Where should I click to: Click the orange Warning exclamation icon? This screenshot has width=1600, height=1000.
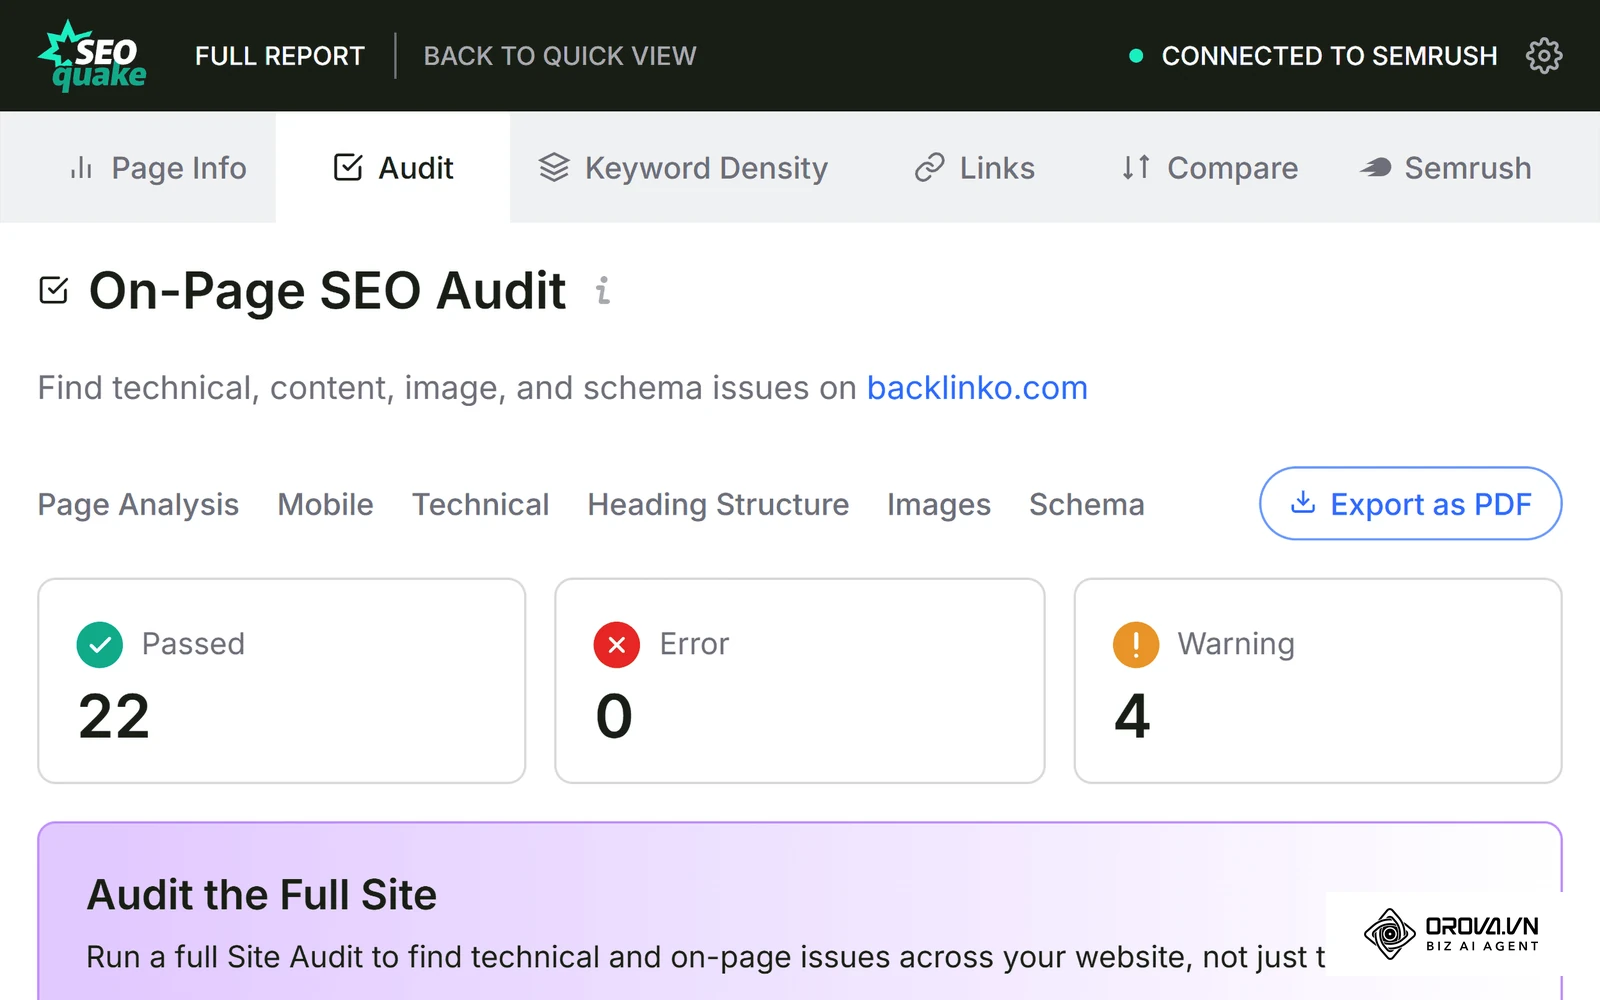click(1136, 645)
